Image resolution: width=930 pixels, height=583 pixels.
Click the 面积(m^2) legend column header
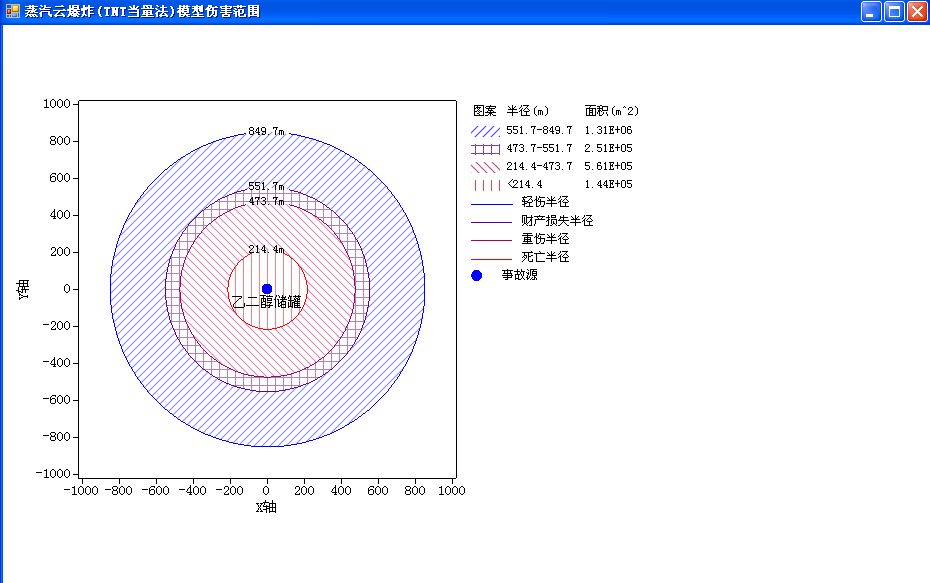pos(611,111)
